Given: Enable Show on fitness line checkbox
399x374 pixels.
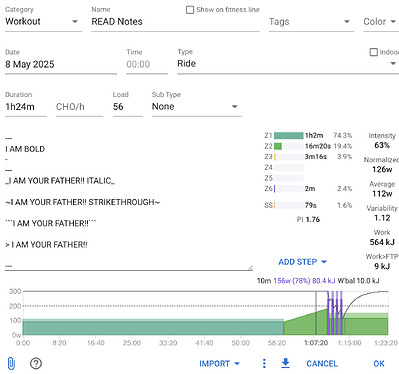Looking at the screenshot, I should [190, 10].
